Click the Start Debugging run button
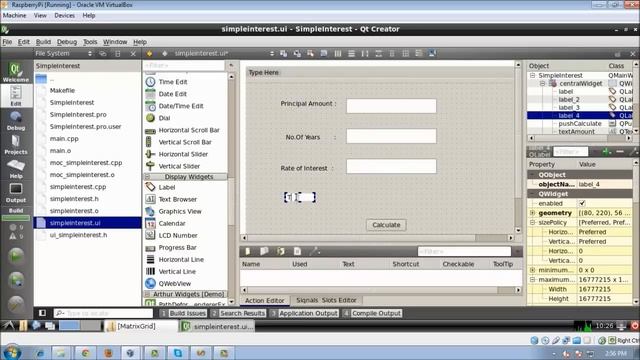640x360 pixels. pyautogui.click(x=16, y=280)
